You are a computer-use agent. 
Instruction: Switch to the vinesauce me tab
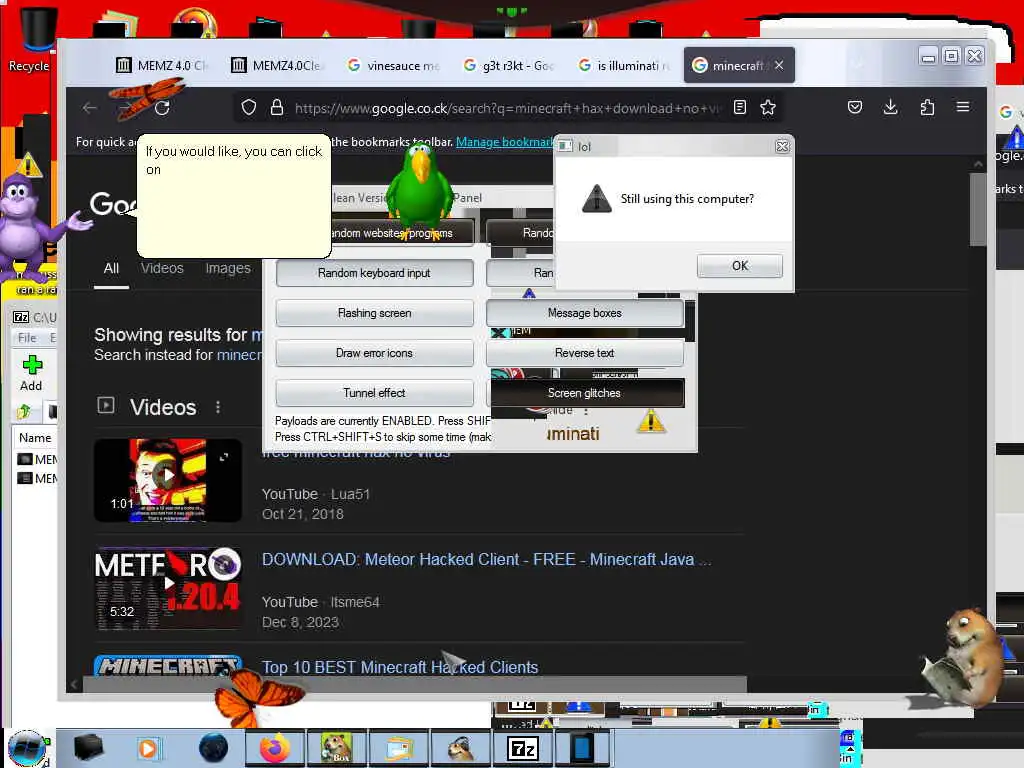click(x=393, y=65)
